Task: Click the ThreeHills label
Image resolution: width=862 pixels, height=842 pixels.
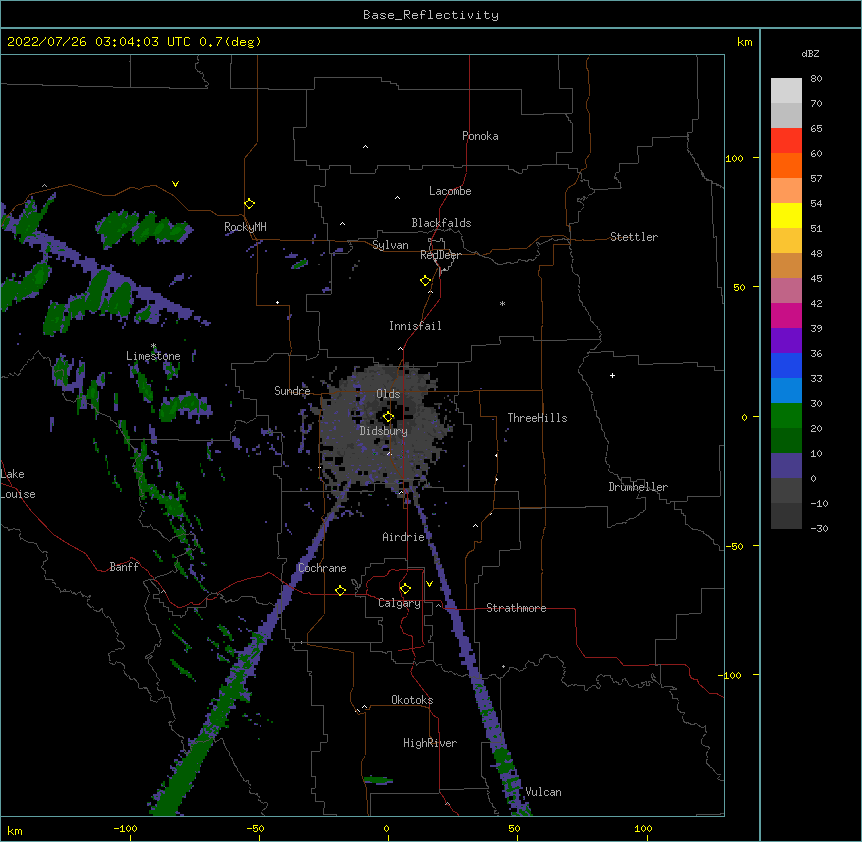Action: (x=538, y=418)
